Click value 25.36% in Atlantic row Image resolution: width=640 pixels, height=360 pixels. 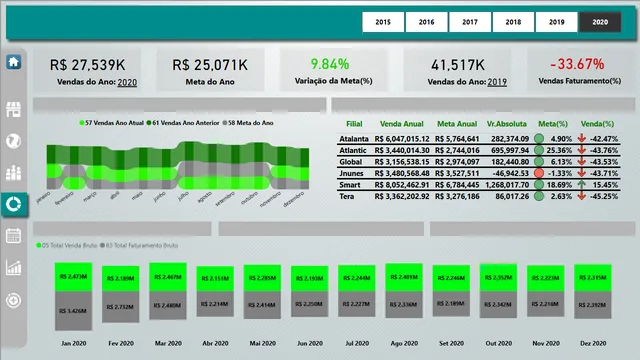click(x=559, y=150)
